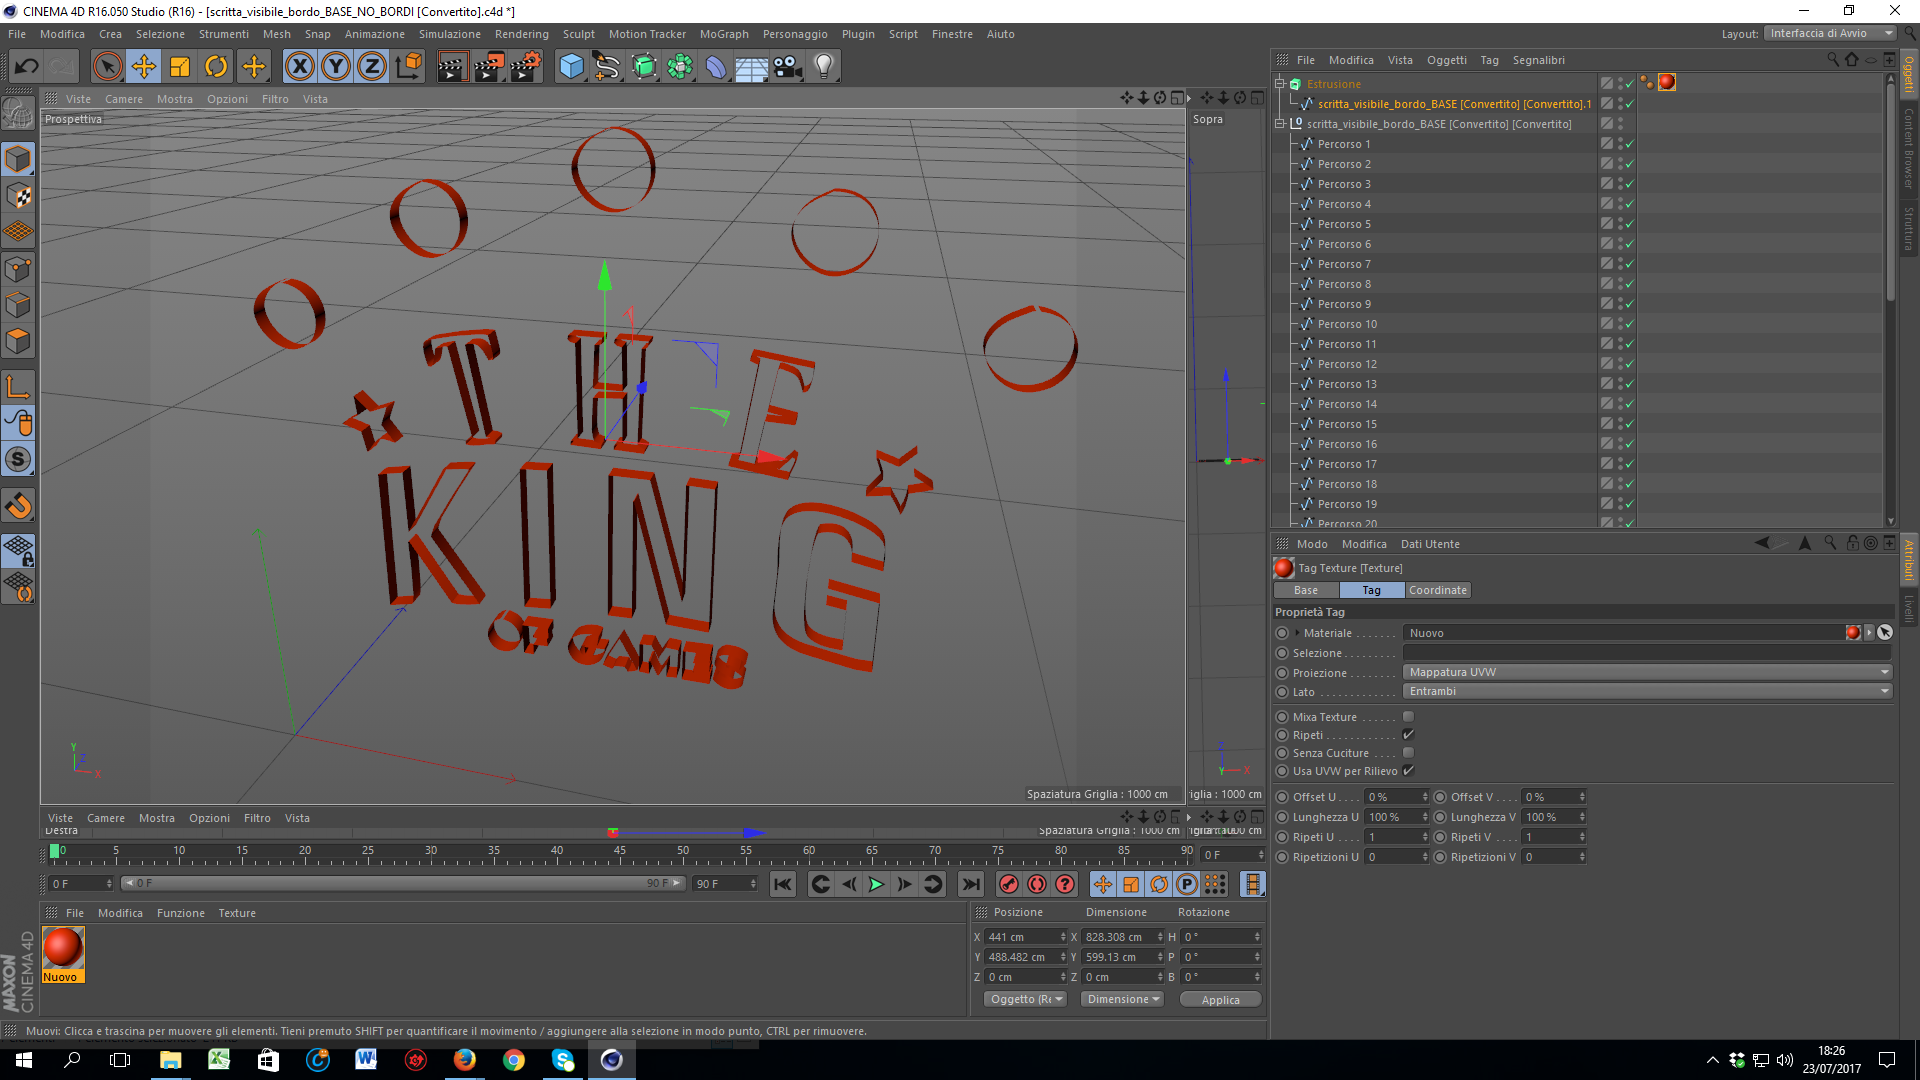Open the Lato Entrambi dropdown
This screenshot has height=1080, width=1920.
[x=1647, y=691]
